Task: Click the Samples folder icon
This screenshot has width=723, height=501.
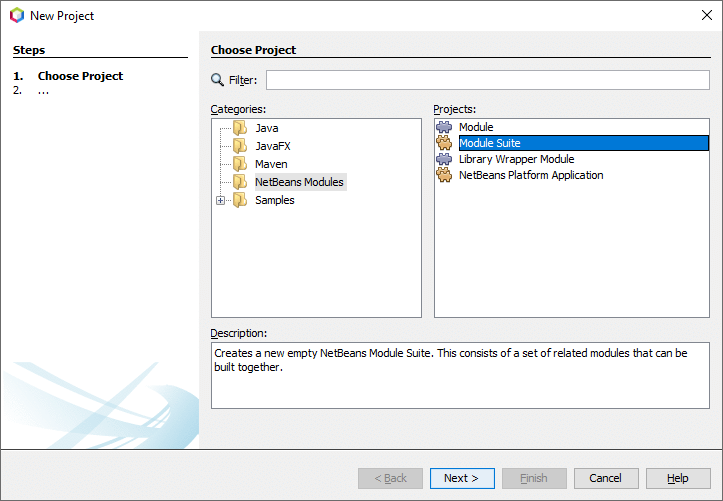Action: pos(239,200)
